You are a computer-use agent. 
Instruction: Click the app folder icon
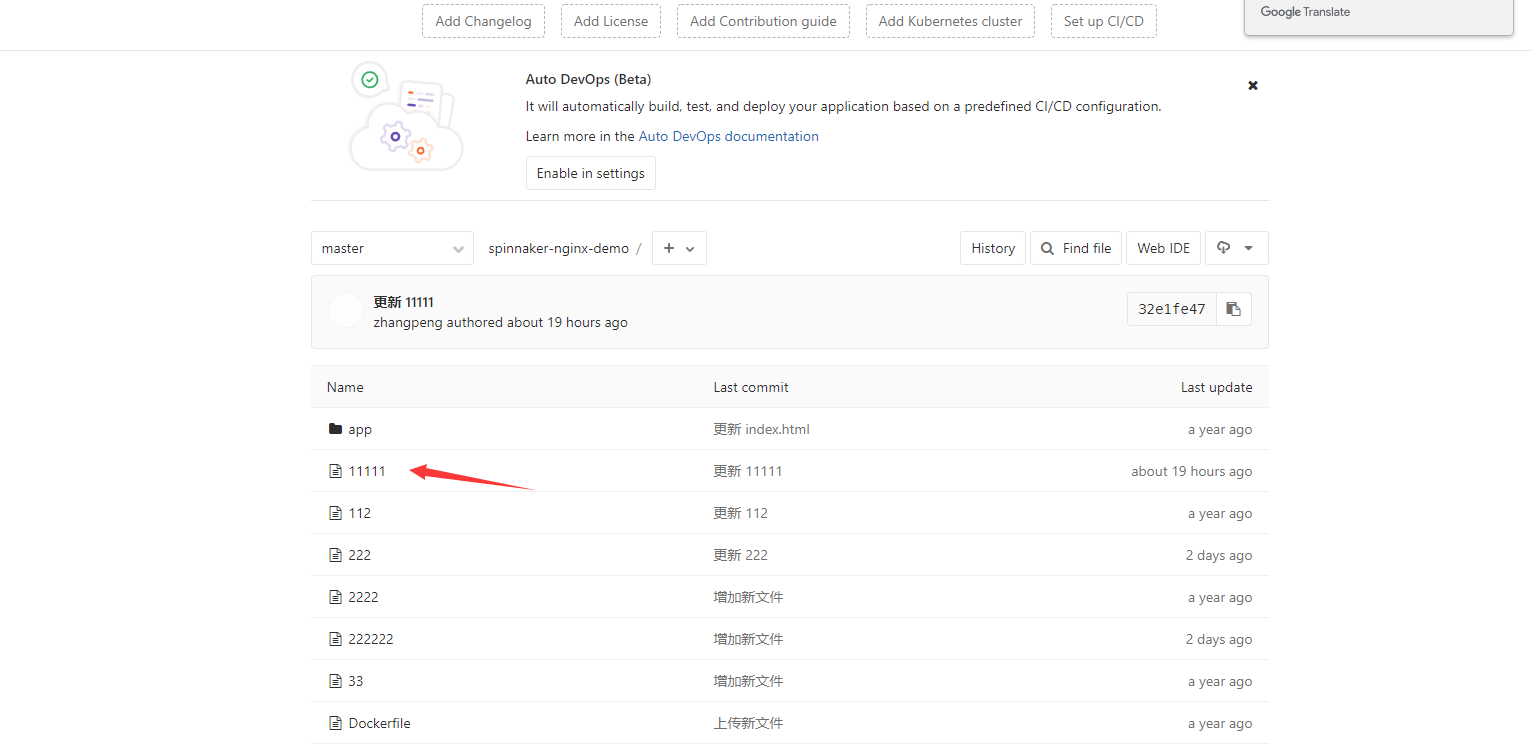(x=335, y=429)
